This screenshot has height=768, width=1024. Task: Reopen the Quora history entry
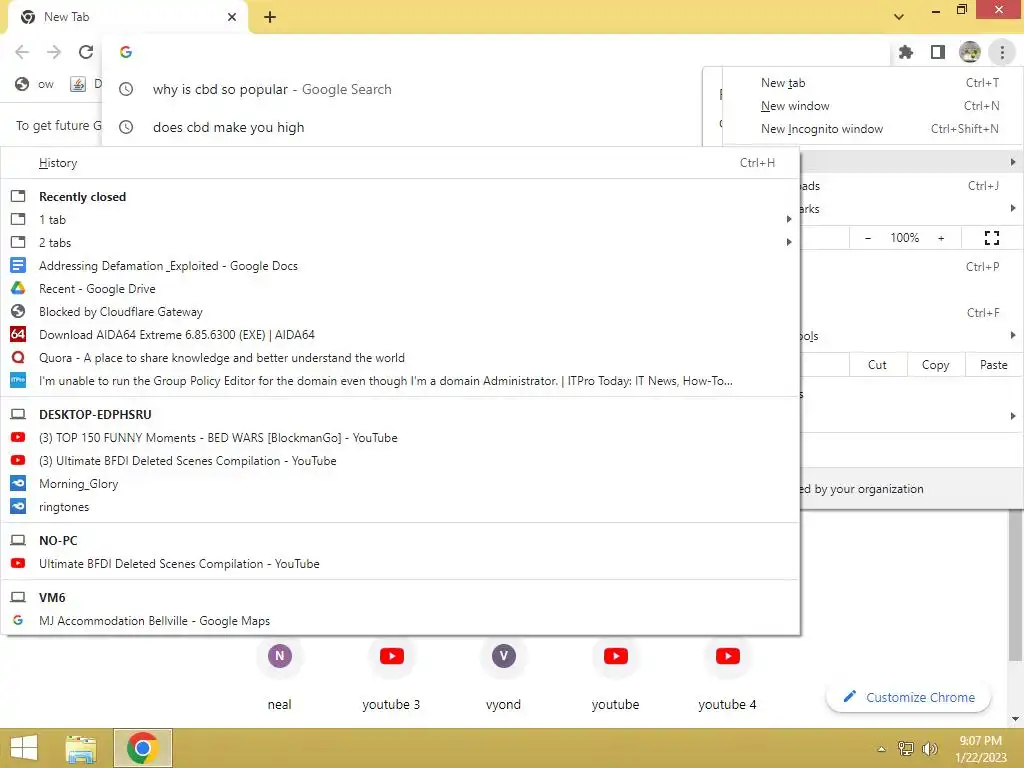click(400, 358)
